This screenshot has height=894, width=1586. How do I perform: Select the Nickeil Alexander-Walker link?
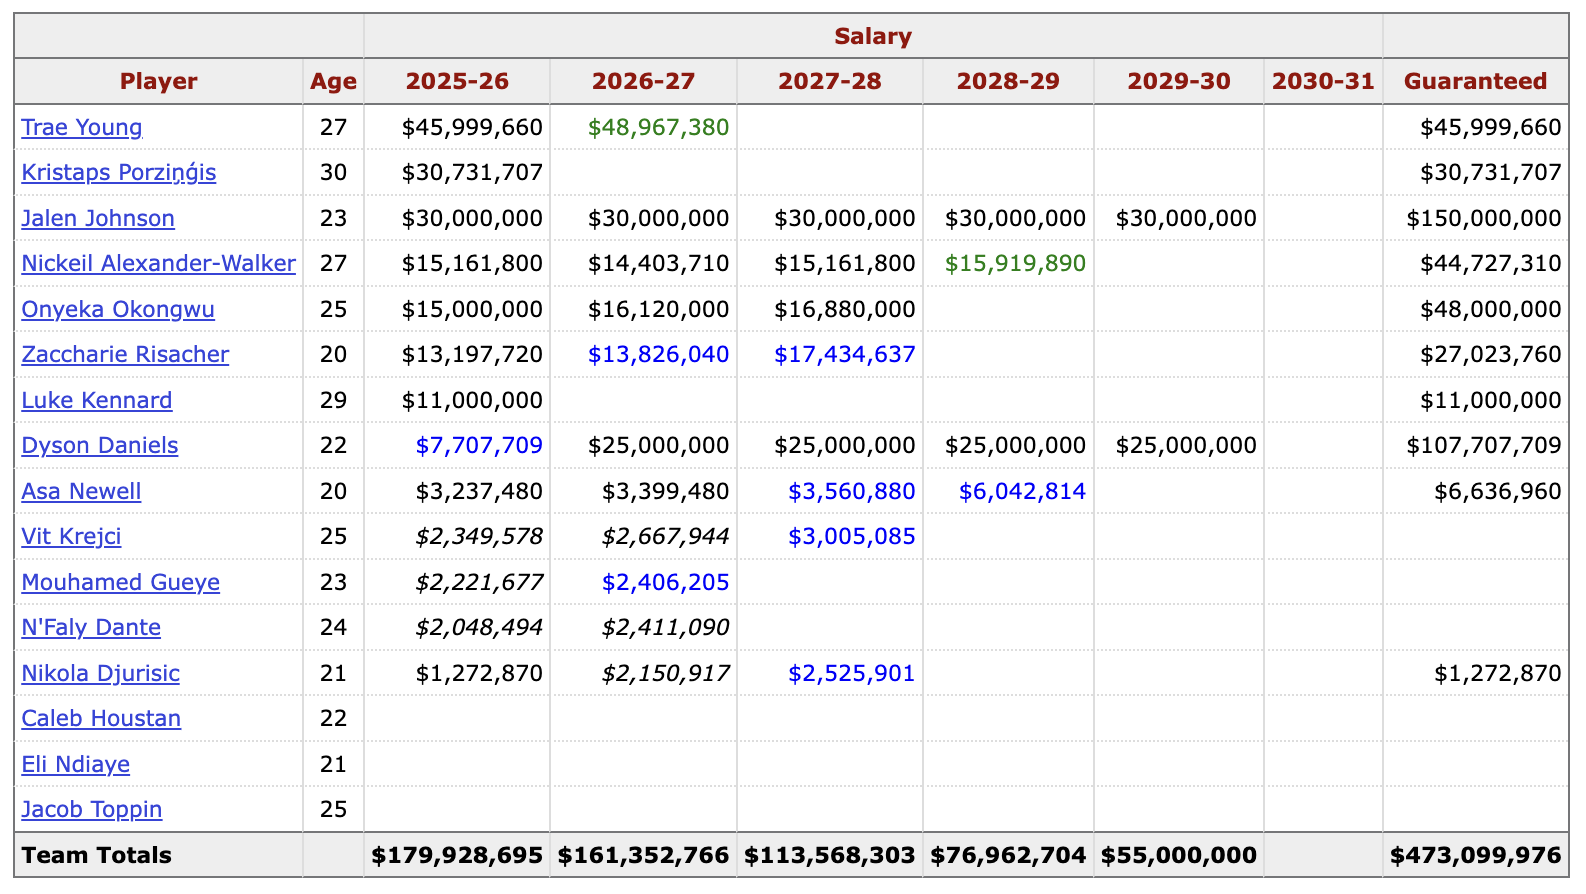pos(158,263)
